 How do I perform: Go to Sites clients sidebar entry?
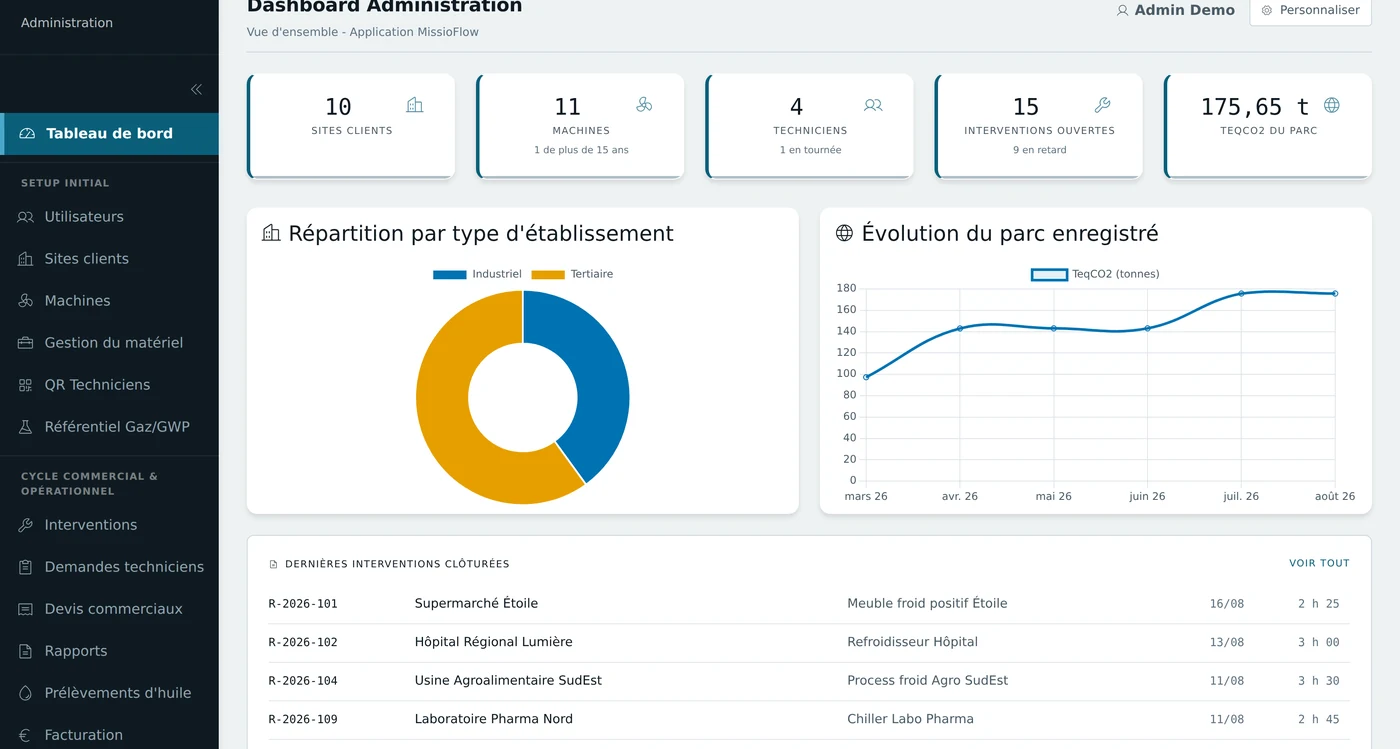(x=109, y=259)
